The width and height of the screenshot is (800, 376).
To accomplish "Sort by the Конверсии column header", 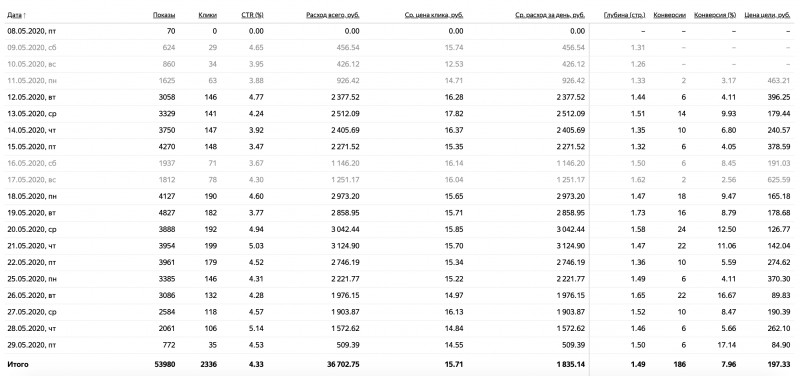I will (x=669, y=15).
